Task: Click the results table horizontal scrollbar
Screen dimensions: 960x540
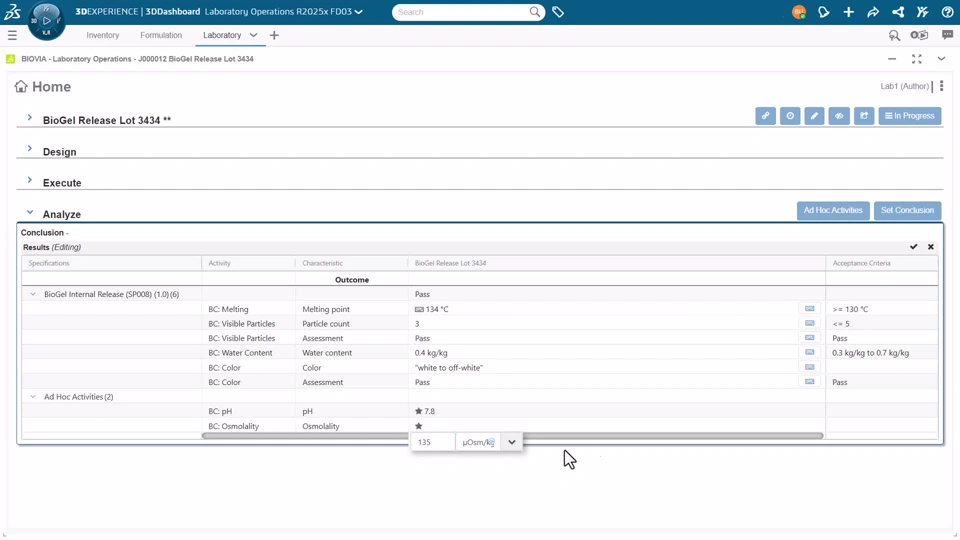Action: point(512,436)
